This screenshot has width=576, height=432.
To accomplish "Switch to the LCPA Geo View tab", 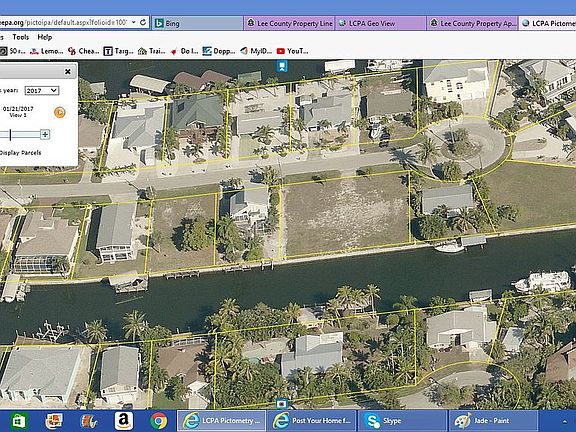I will (381, 24).
